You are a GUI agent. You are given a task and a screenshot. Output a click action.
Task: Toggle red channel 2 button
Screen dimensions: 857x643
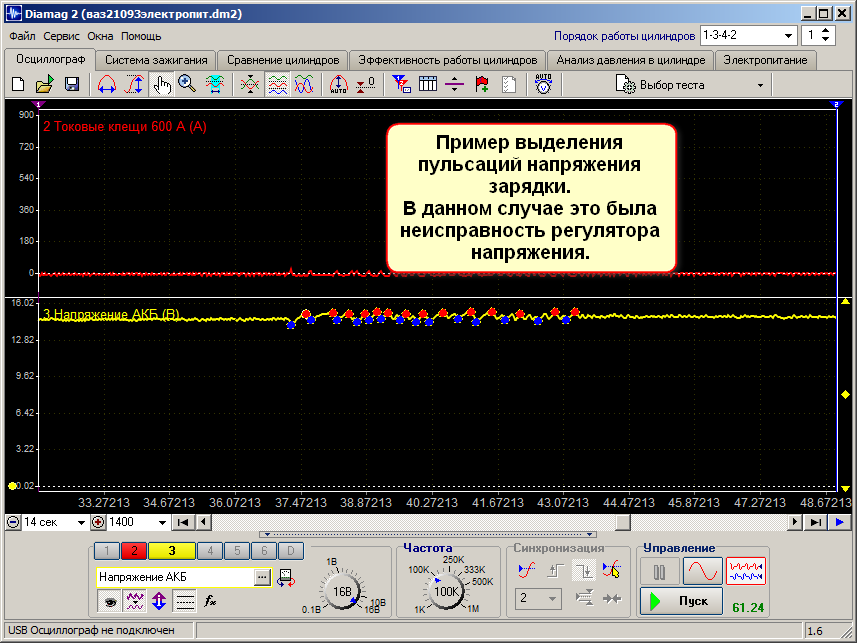[x=134, y=551]
